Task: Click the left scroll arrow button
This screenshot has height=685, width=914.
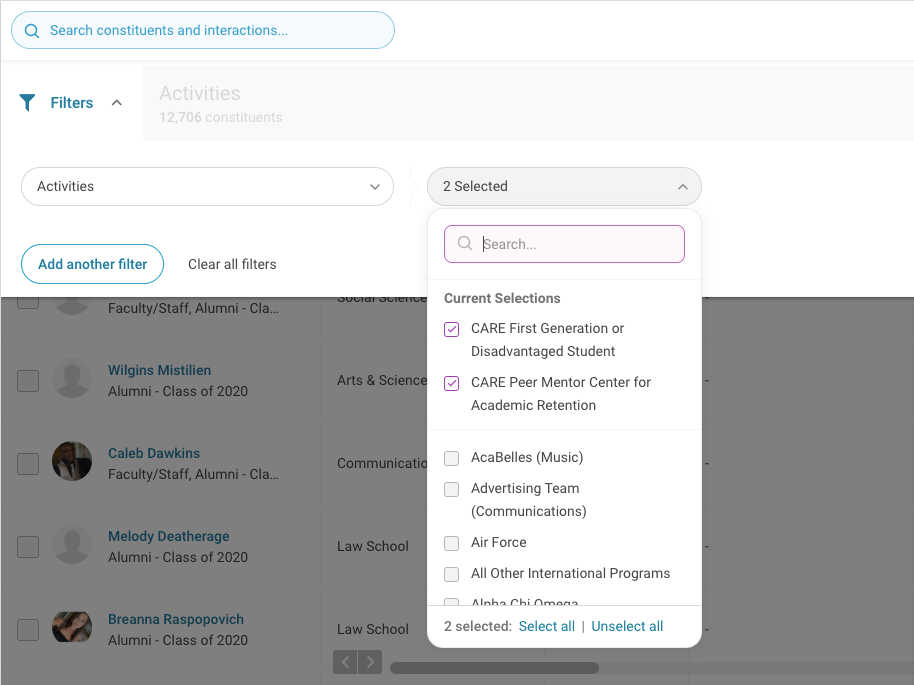Action: point(345,661)
